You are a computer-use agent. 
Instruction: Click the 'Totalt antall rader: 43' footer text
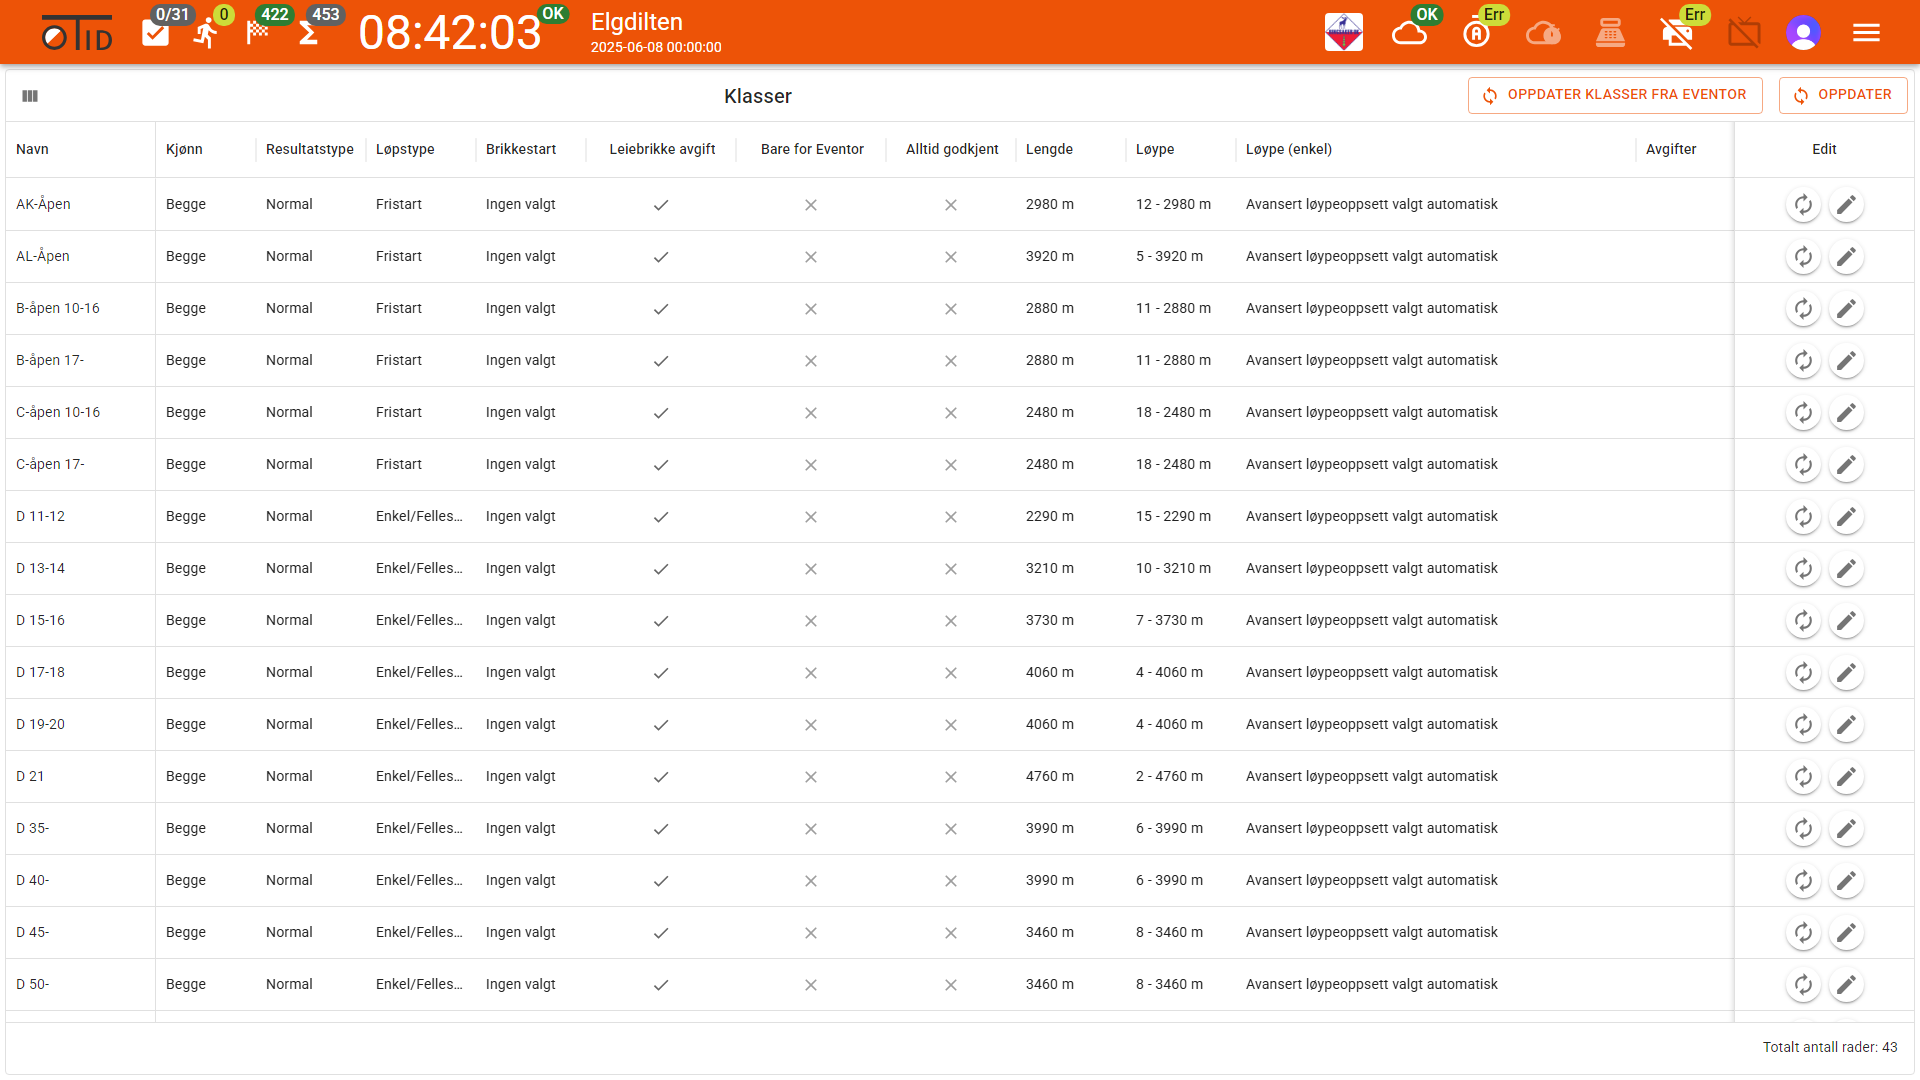click(1830, 1047)
